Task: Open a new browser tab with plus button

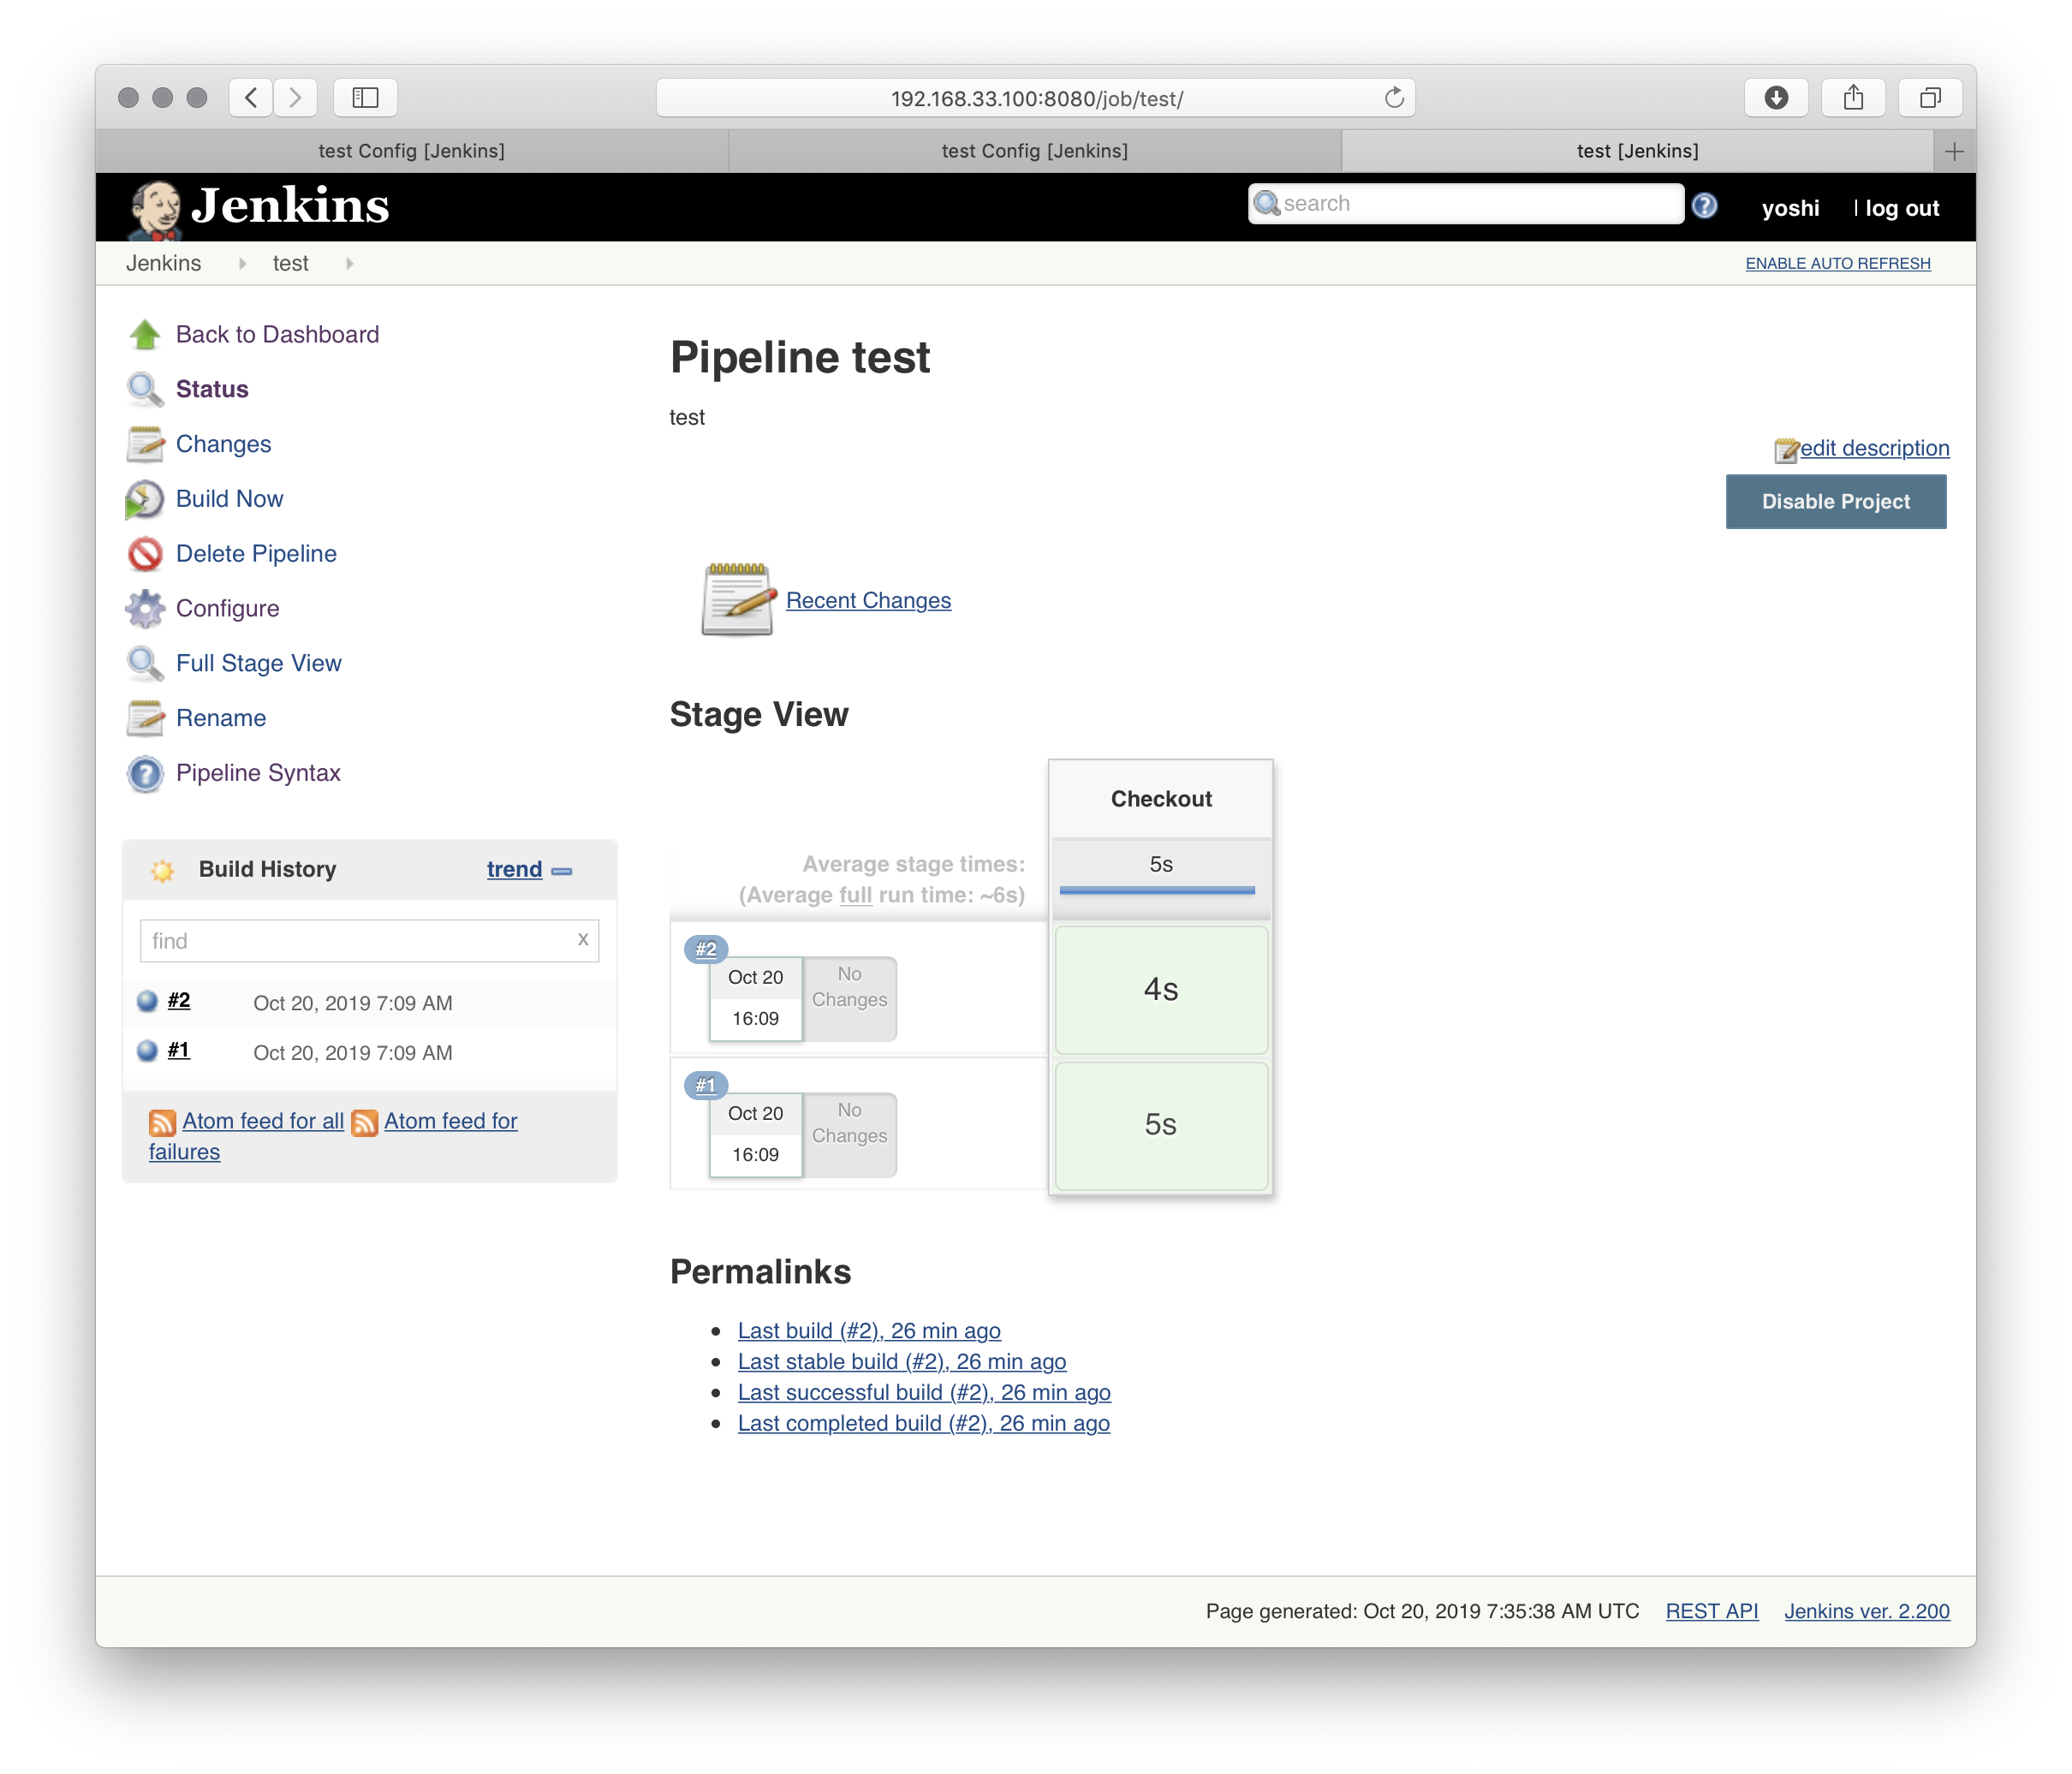Action: coord(1955,151)
